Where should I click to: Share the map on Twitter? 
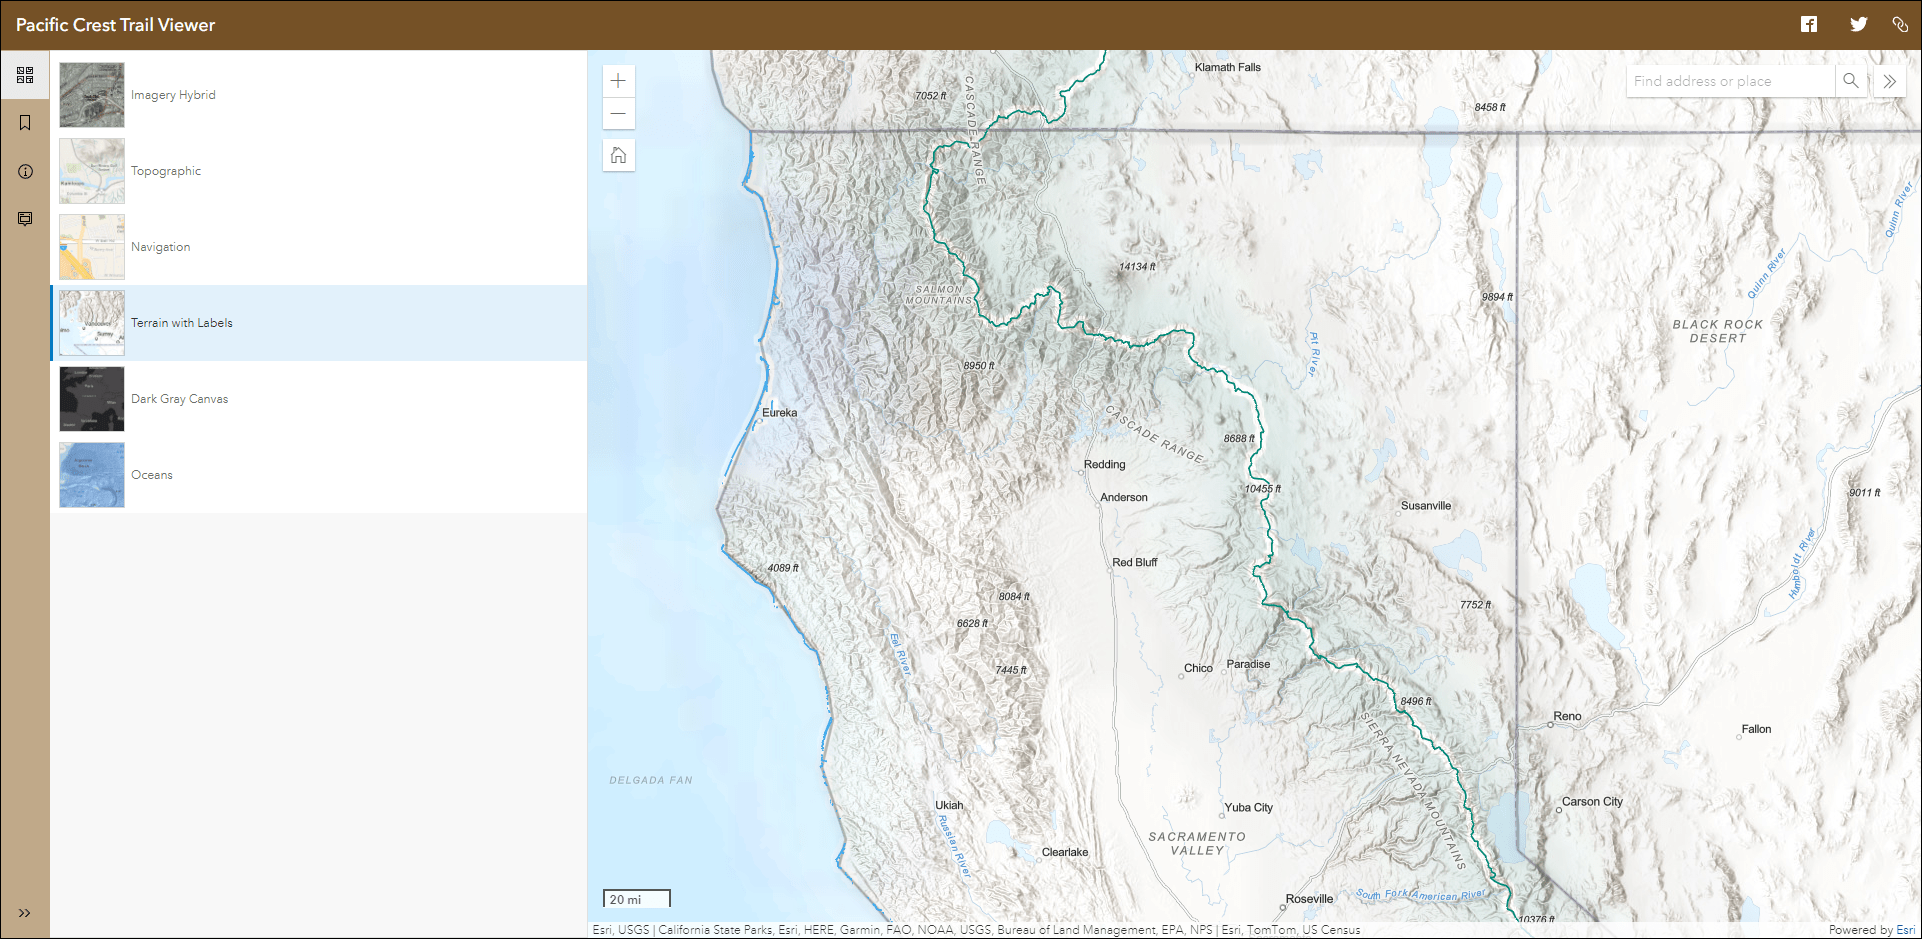tap(1858, 25)
